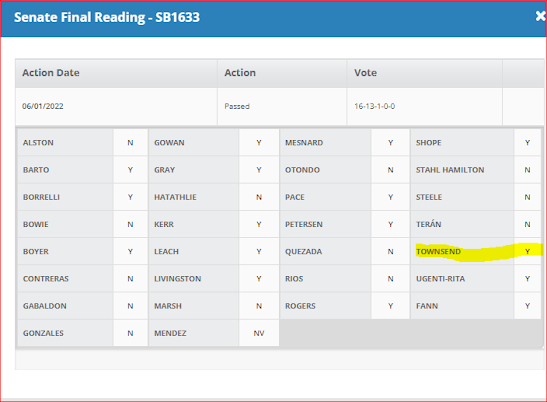Click the Y vote beside TOWNSEND
Image resolution: width=547 pixels, height=402 pixels.
[x=527, y=251]
